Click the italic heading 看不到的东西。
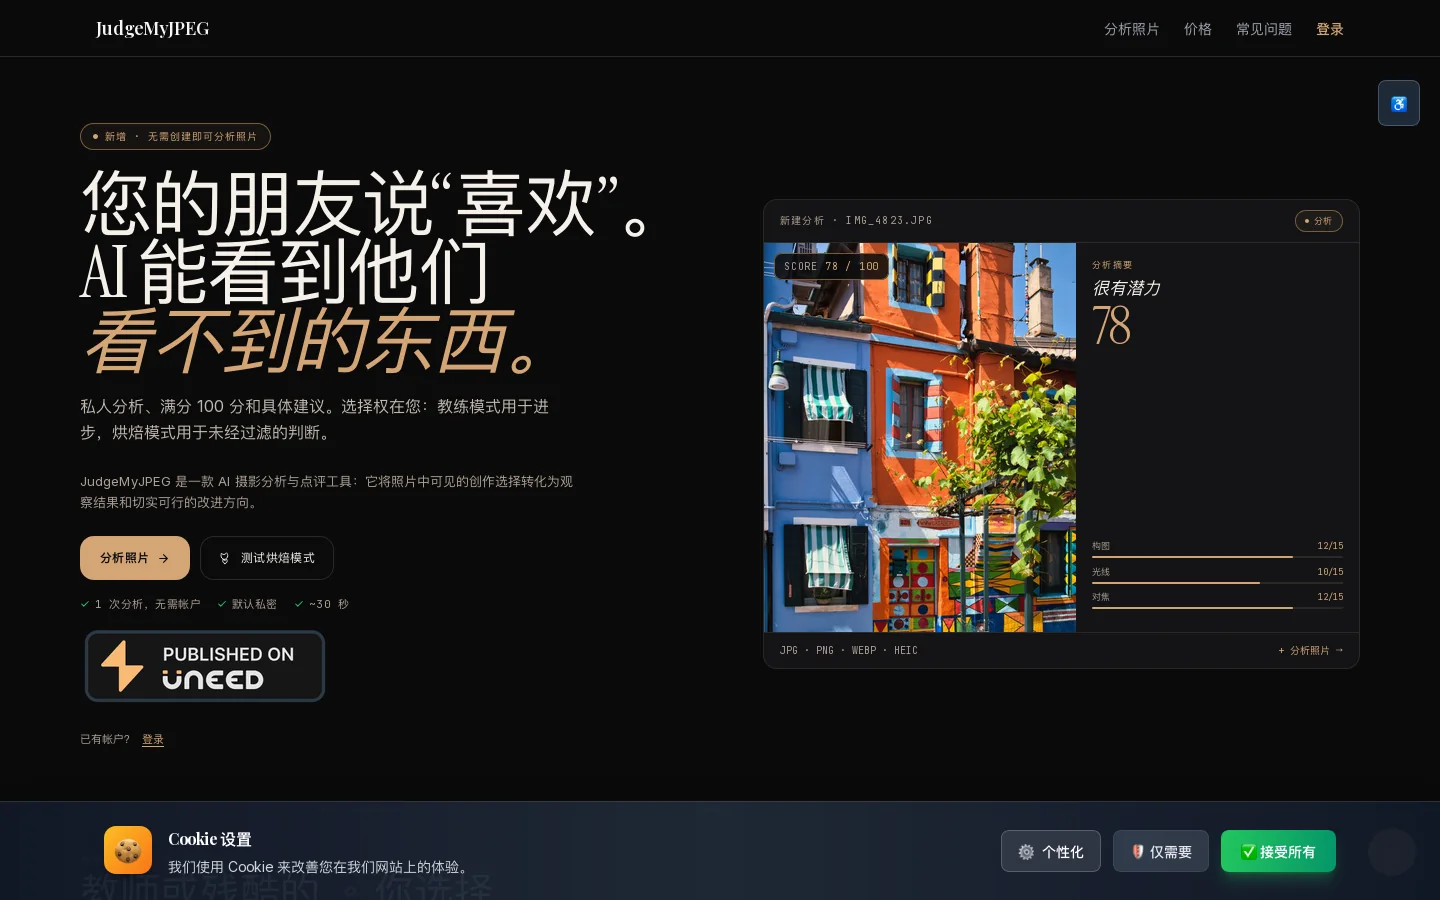This screenshot has height=900, width=1440. [313, 341]
